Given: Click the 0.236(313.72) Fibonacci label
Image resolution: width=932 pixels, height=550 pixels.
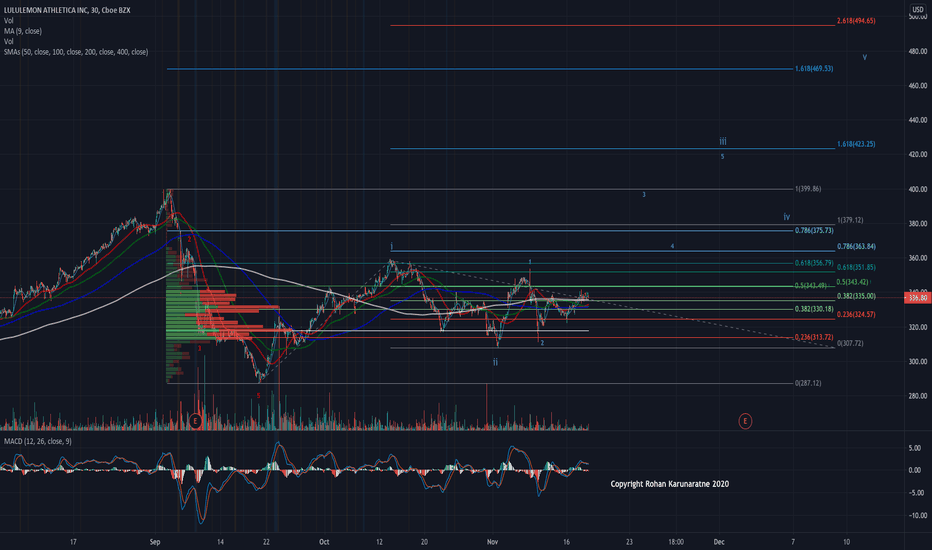Looking at the screenshot, I should click(814, 337).
